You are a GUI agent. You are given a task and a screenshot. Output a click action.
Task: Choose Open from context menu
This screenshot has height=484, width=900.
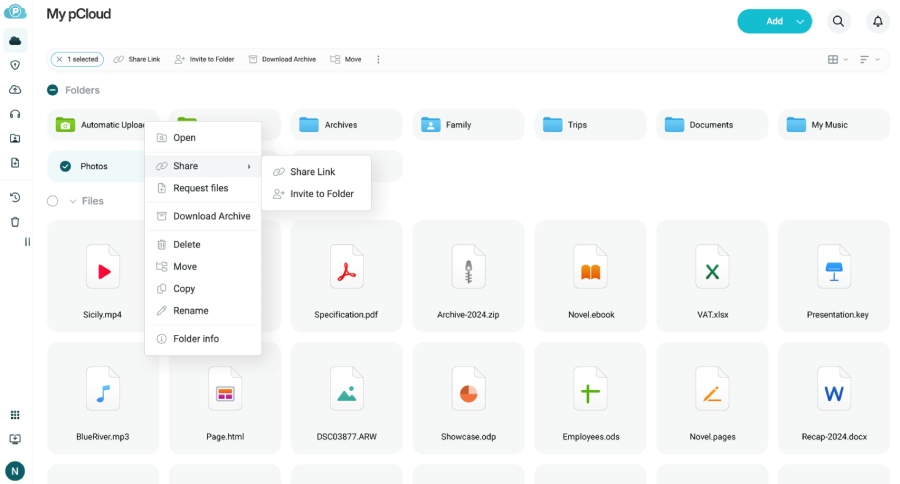pos(203,138)
